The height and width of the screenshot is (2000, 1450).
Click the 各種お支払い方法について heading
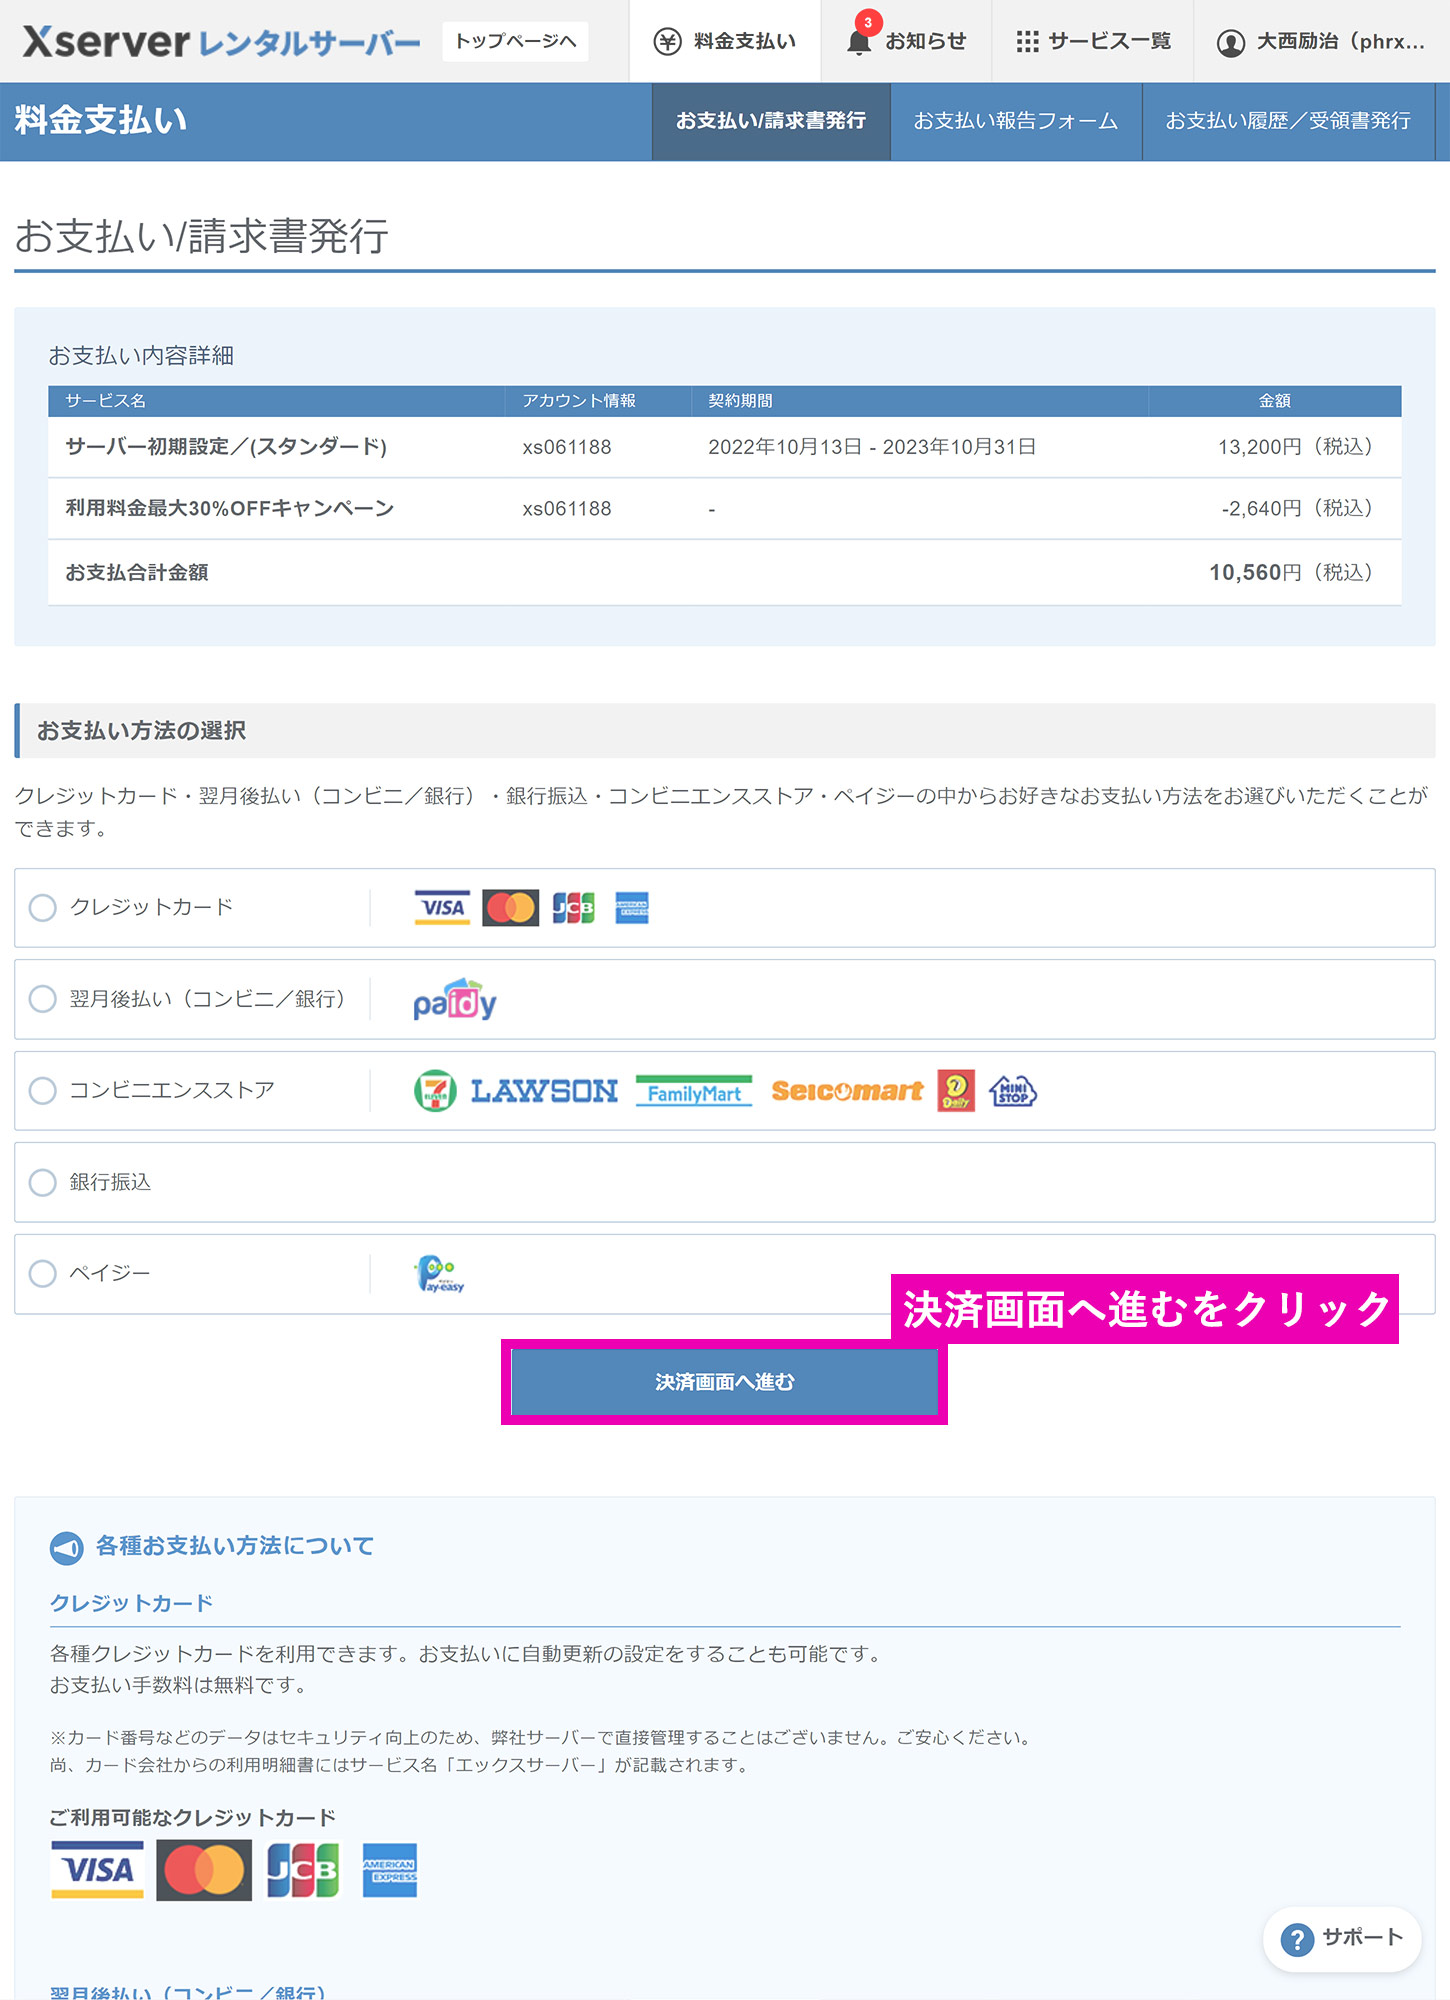[x=235, y=1546]
